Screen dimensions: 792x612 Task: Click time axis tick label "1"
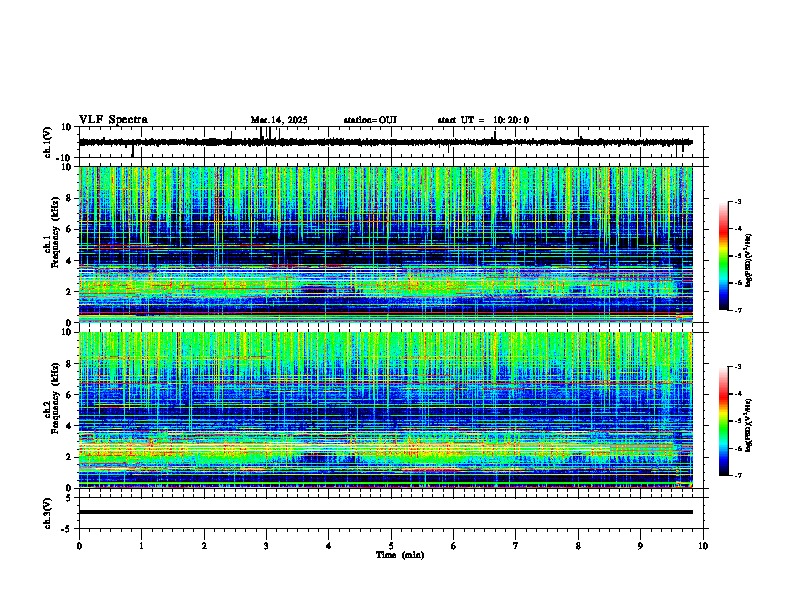pyautogui.click(x=141, y=546)
